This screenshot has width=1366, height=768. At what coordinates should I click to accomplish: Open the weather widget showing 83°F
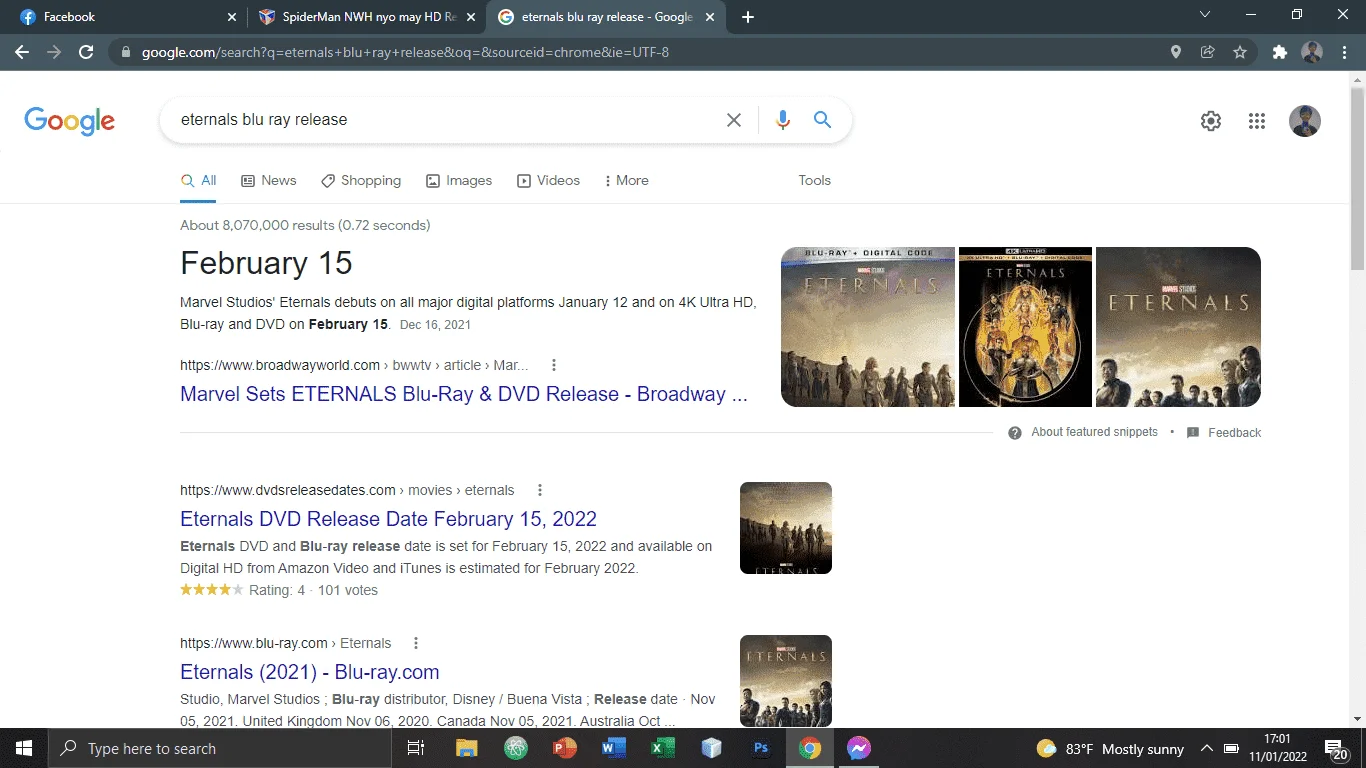[x=1110, y=748]
